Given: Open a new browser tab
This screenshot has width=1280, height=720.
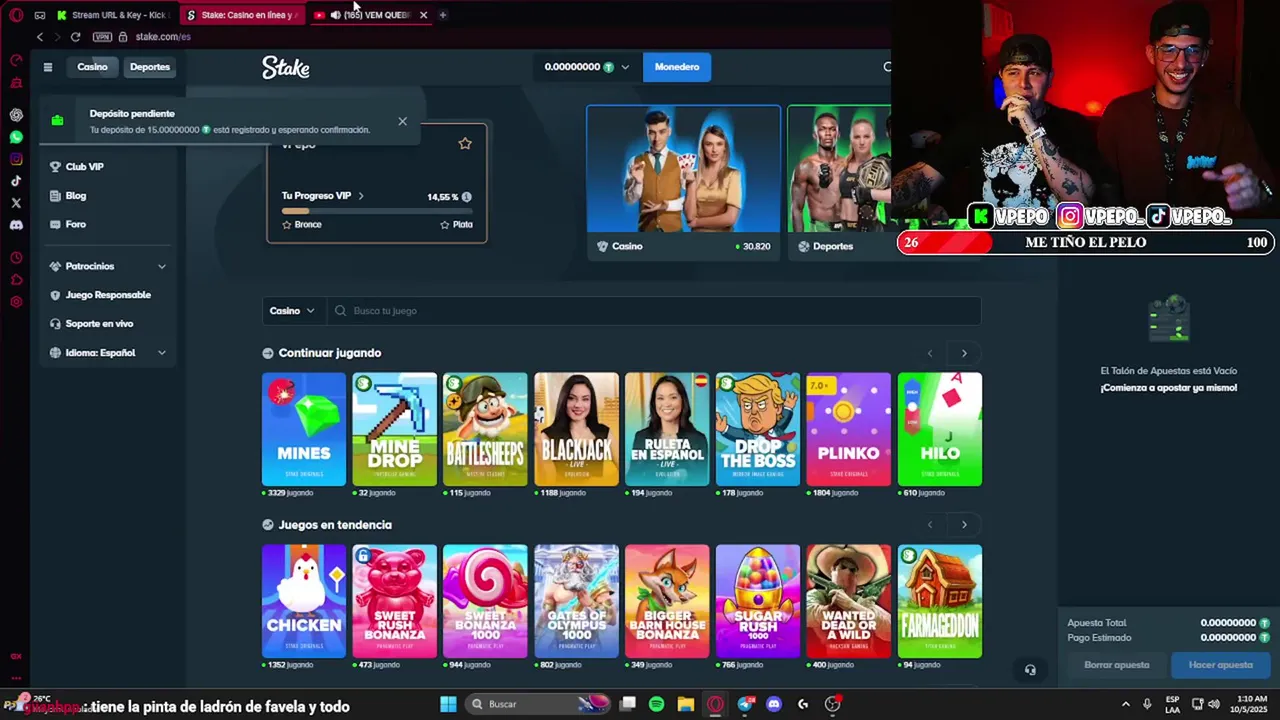Looking at the screenshot, I should (x=443, y=15).
